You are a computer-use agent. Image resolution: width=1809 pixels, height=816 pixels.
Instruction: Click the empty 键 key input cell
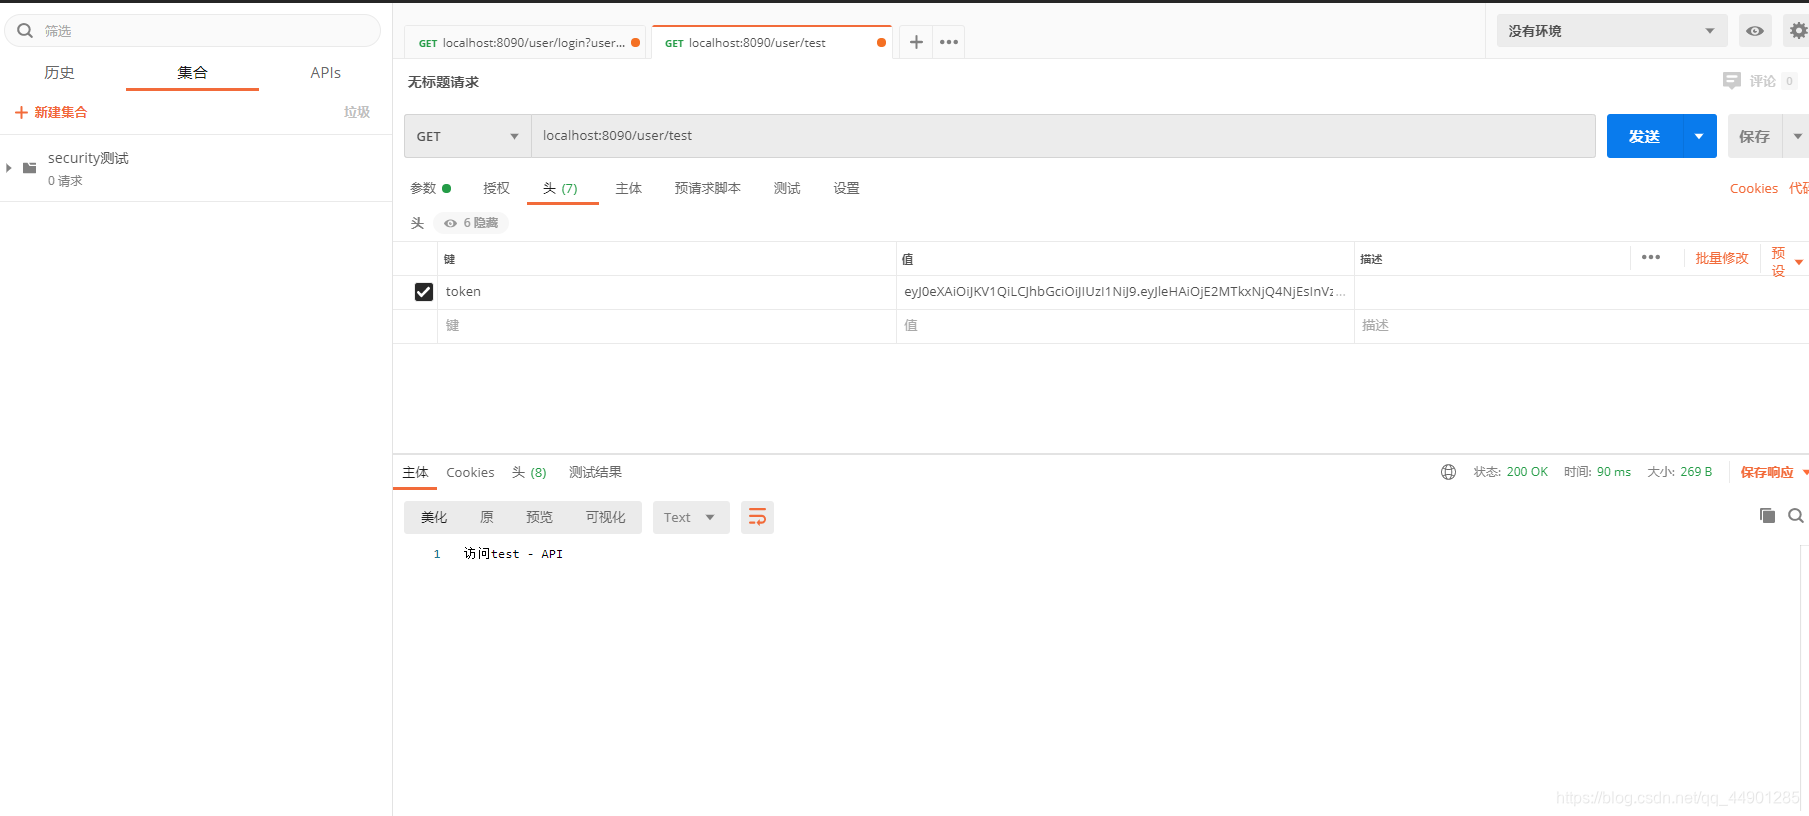667,326
